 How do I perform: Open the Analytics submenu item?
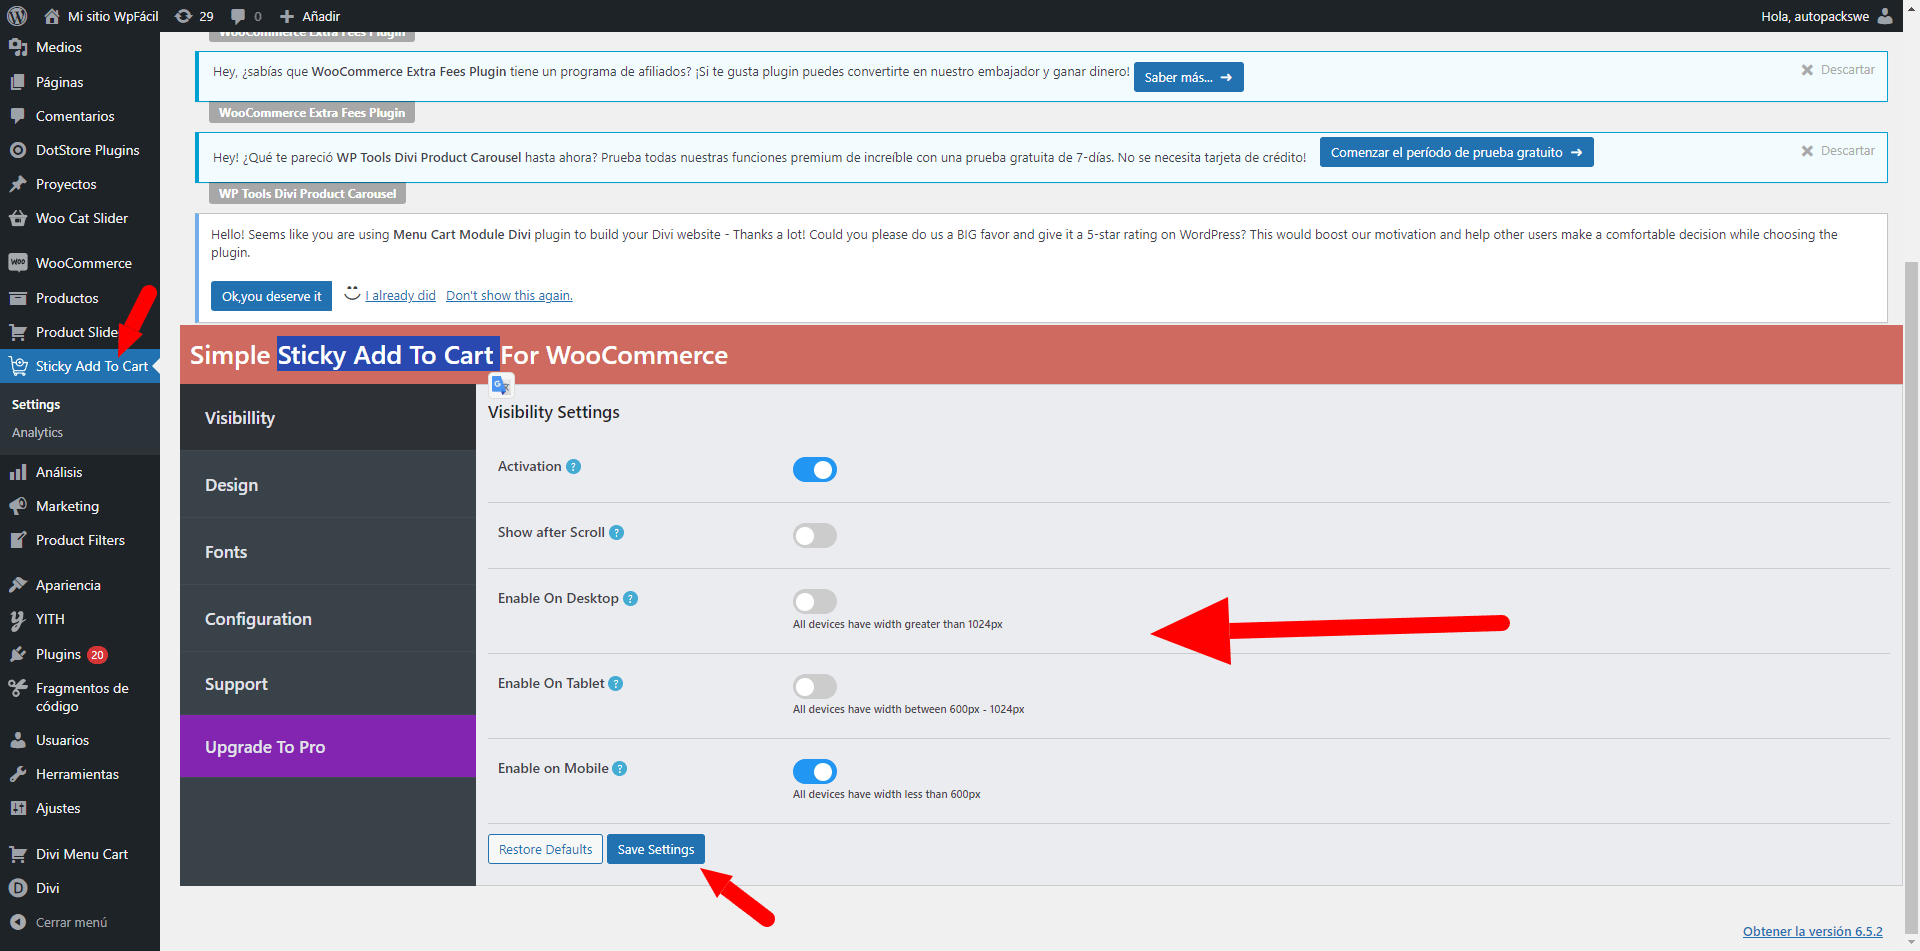pos(37,433)
